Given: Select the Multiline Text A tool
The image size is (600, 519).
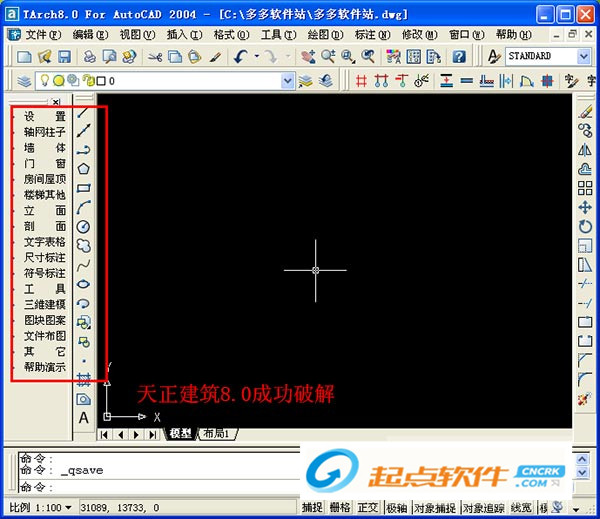Looking at the screenshot, I should click(x=84, y=418).
